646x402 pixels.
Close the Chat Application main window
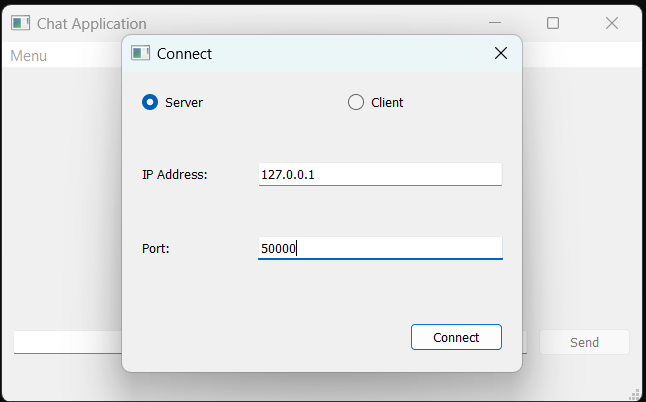click(x=612, y=23)
